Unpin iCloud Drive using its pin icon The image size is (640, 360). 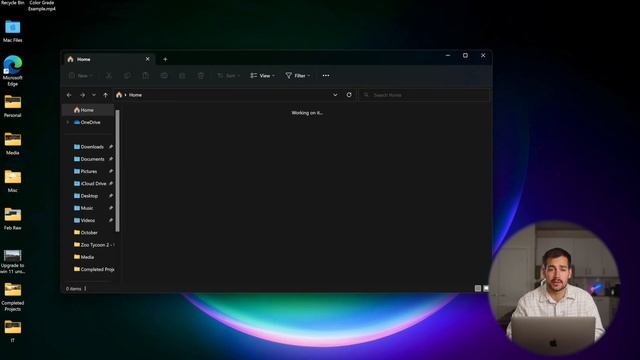point(111,183)
